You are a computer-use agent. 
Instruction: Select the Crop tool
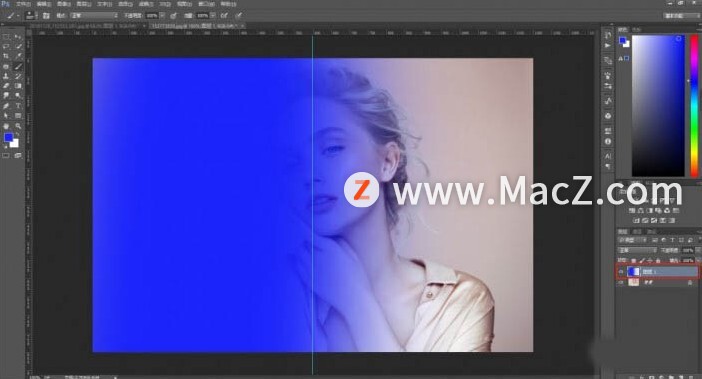tap(6, 56)
